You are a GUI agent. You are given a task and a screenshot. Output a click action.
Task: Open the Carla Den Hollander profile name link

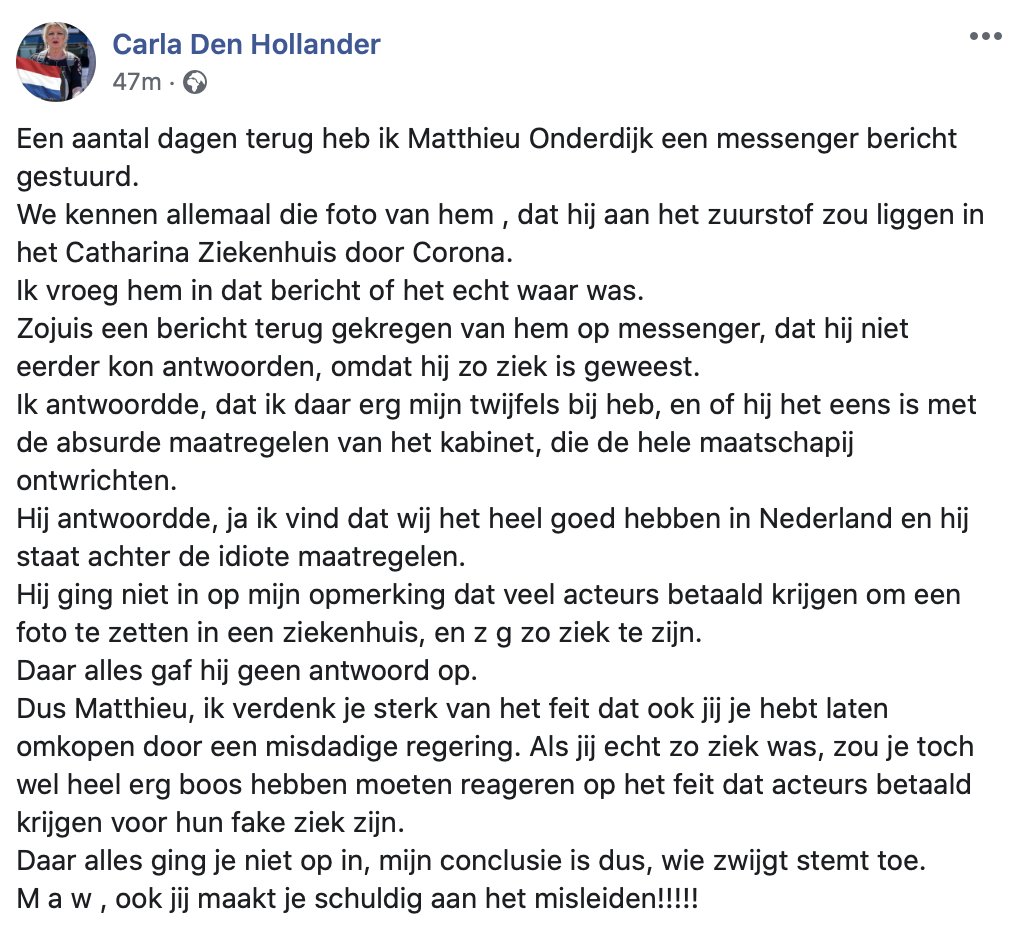pyautogui.click(x=246, y=44)
